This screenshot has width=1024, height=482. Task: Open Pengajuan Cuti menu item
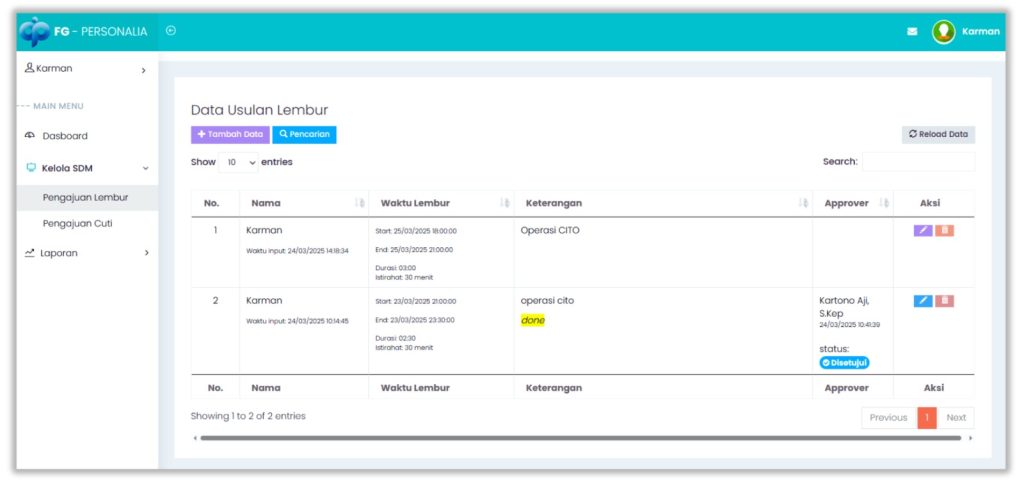pyautogui.click(x=77, y=223)
